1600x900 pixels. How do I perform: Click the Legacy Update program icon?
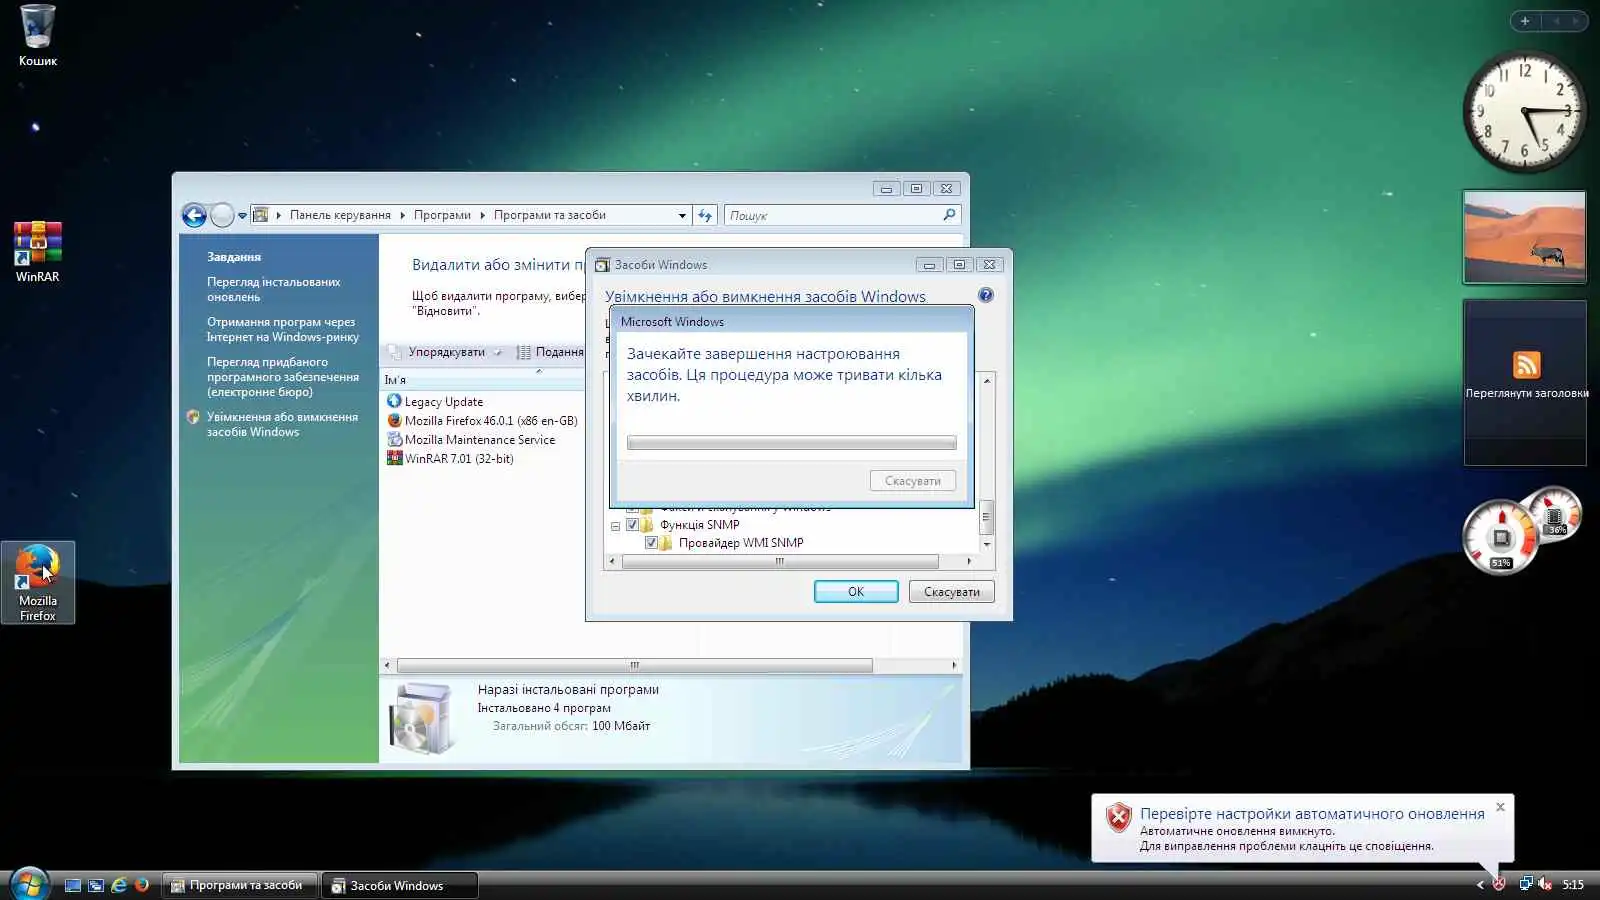394,401
